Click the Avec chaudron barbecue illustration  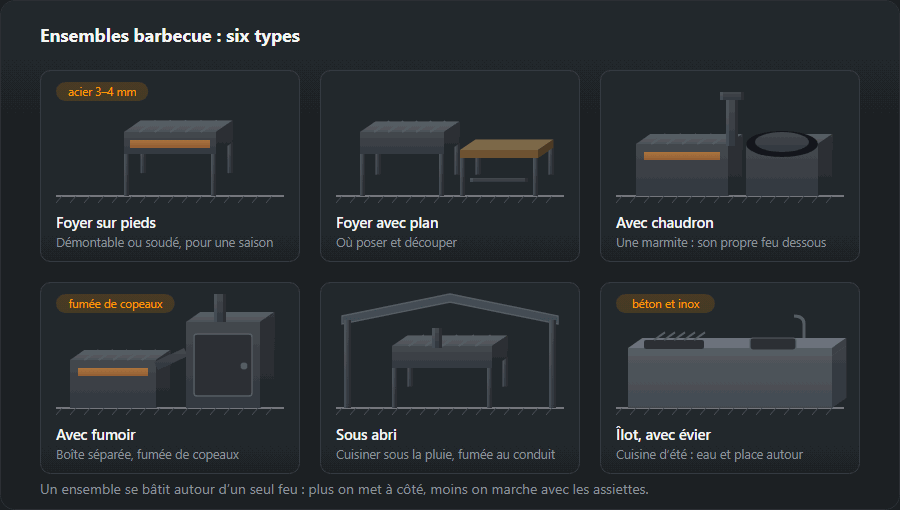(730, 149)
